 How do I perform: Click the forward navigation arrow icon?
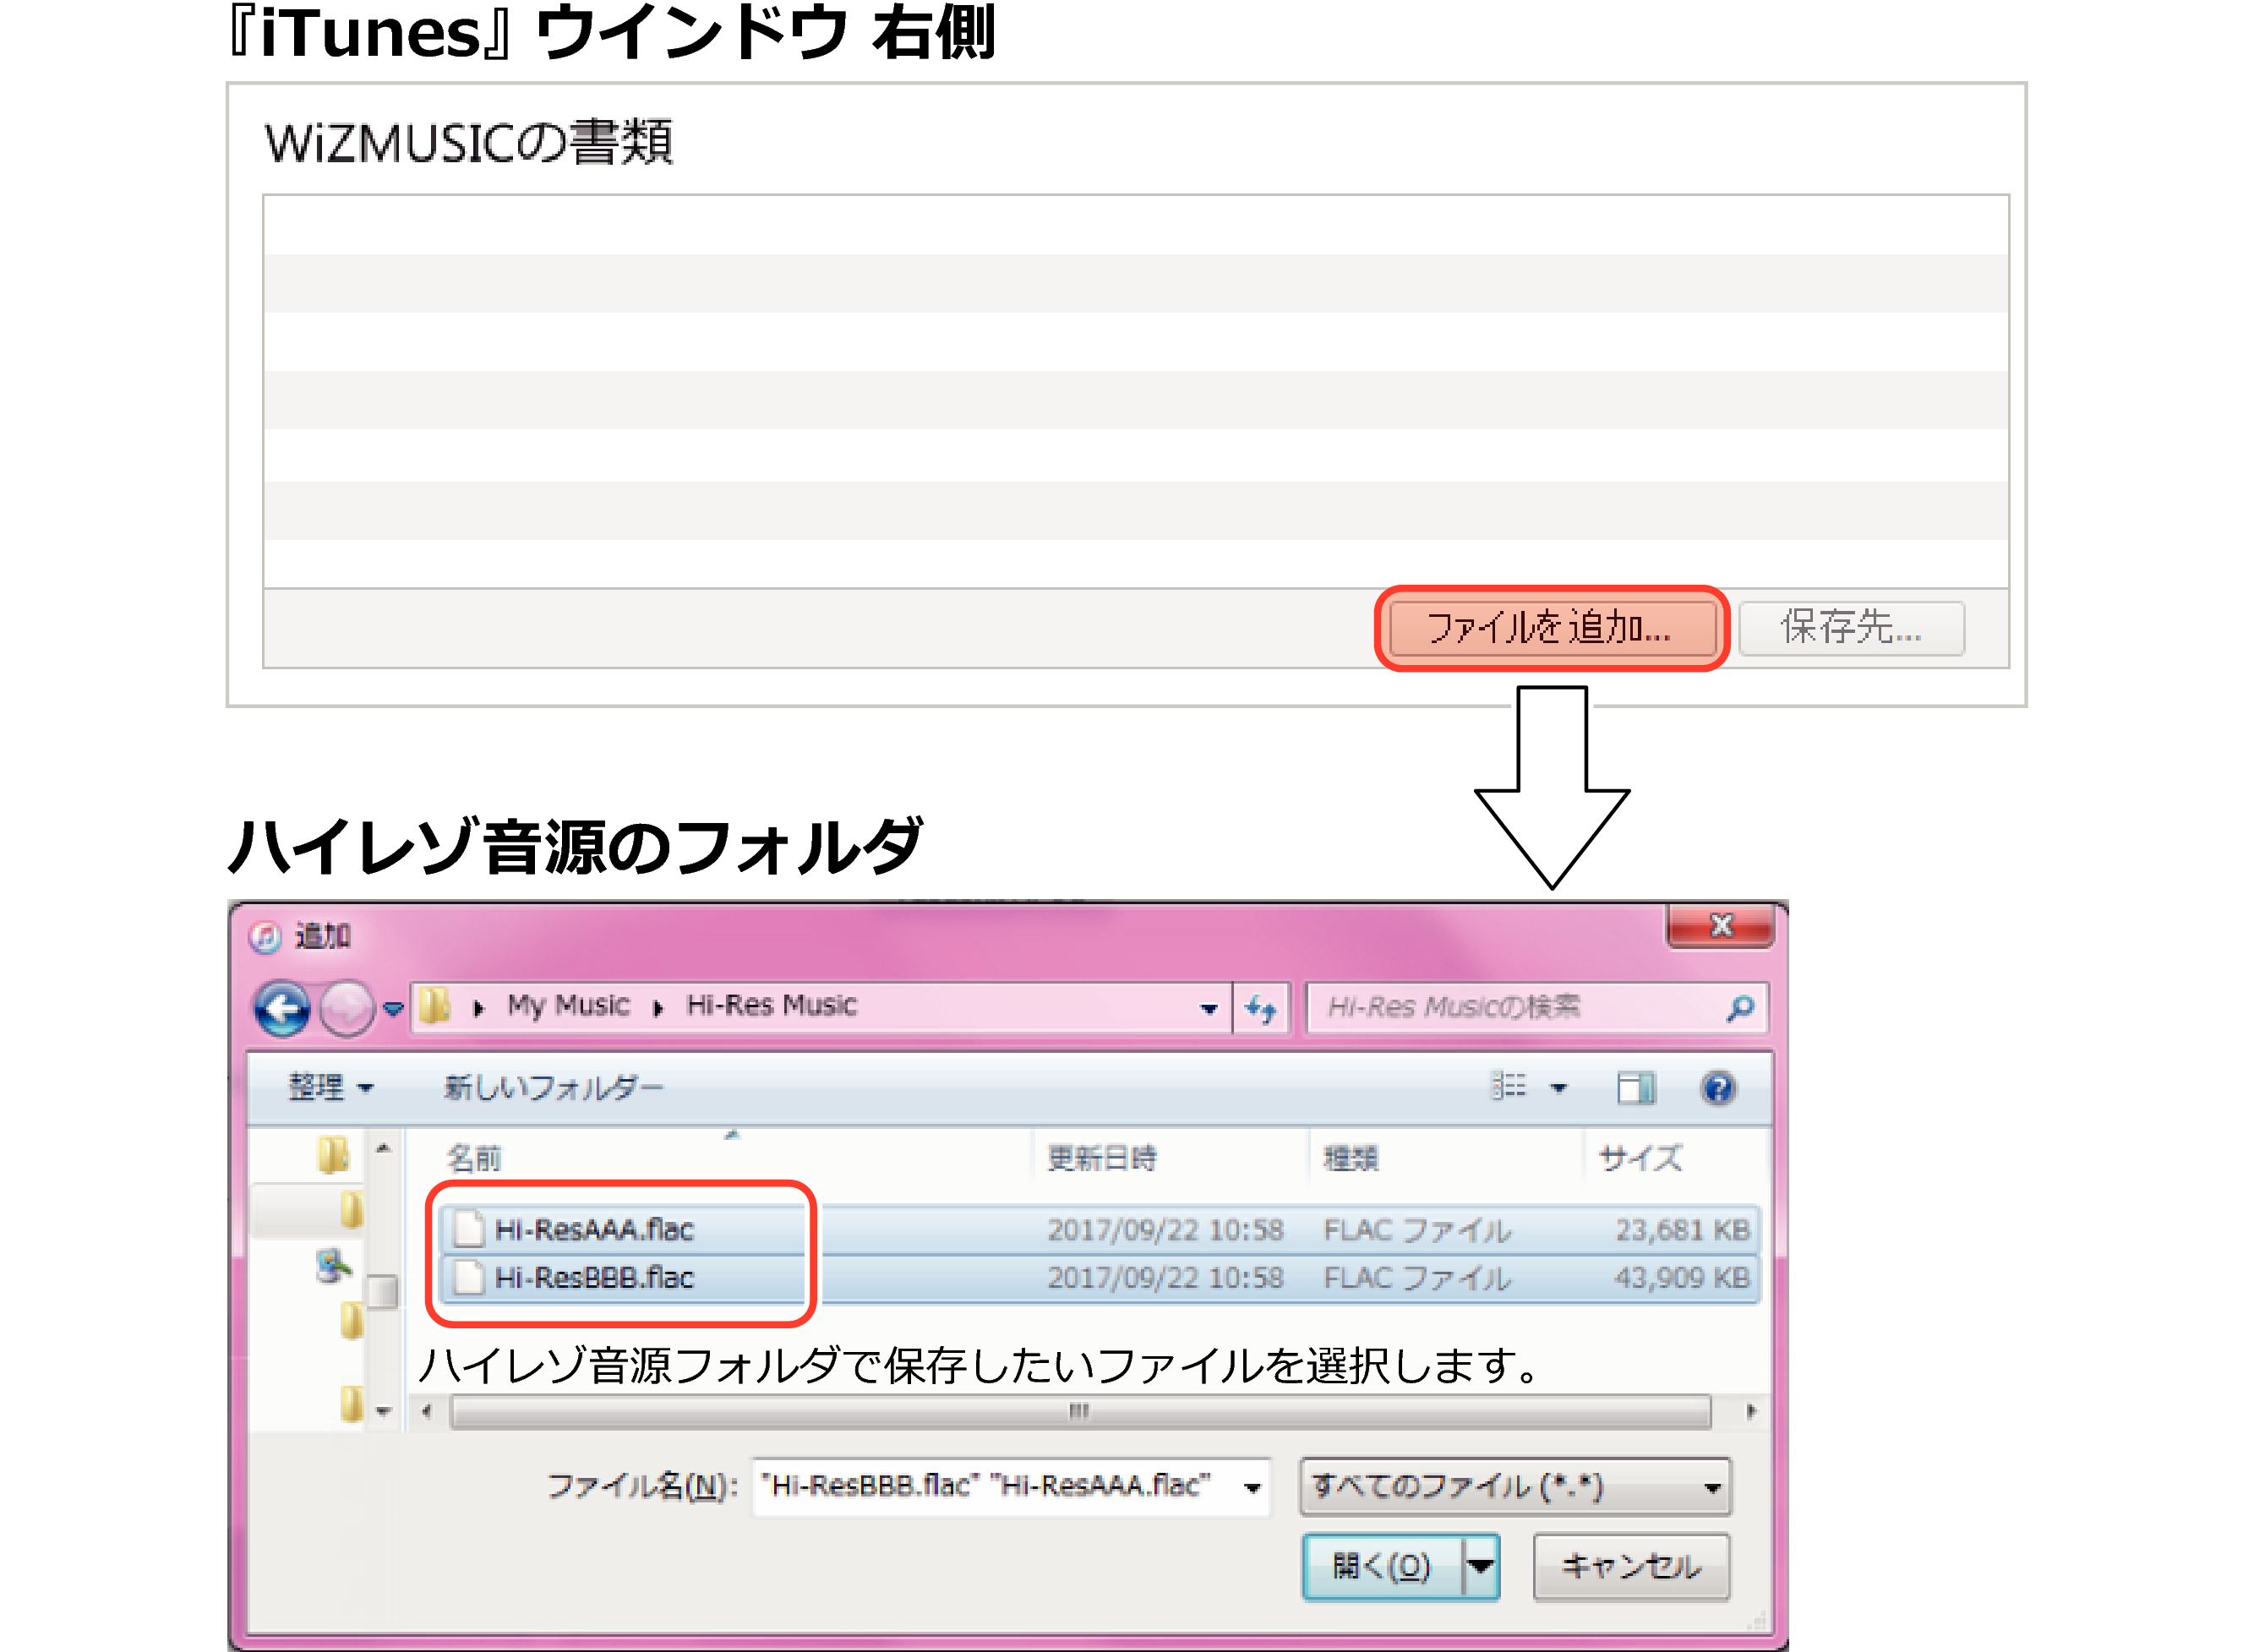[346, 1008]
